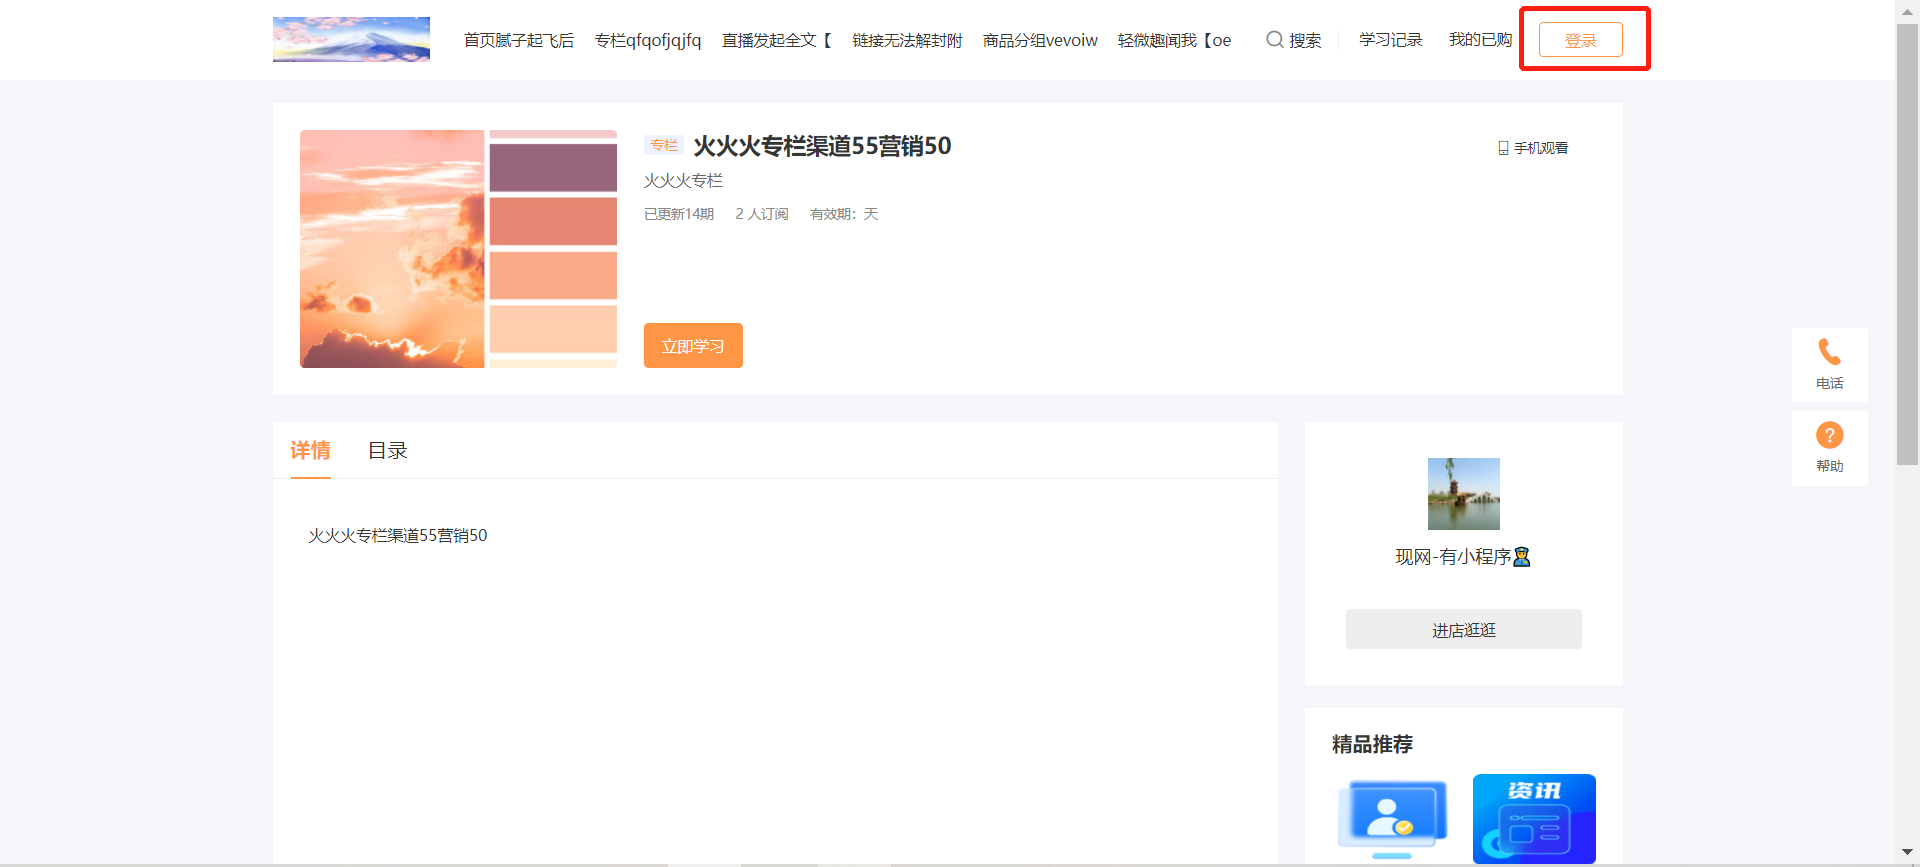The height and width of the screenshot is (867, 1920).
Task: Go to 首页腻子起飞后 nav item
Action: pyautogui.click(x=518, y=41)
